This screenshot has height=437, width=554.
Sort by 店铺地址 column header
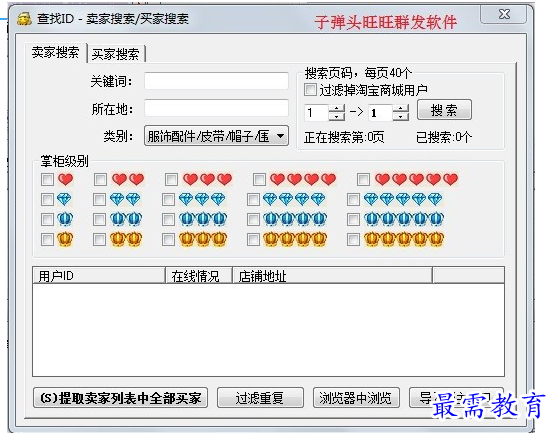coord(332,276)
